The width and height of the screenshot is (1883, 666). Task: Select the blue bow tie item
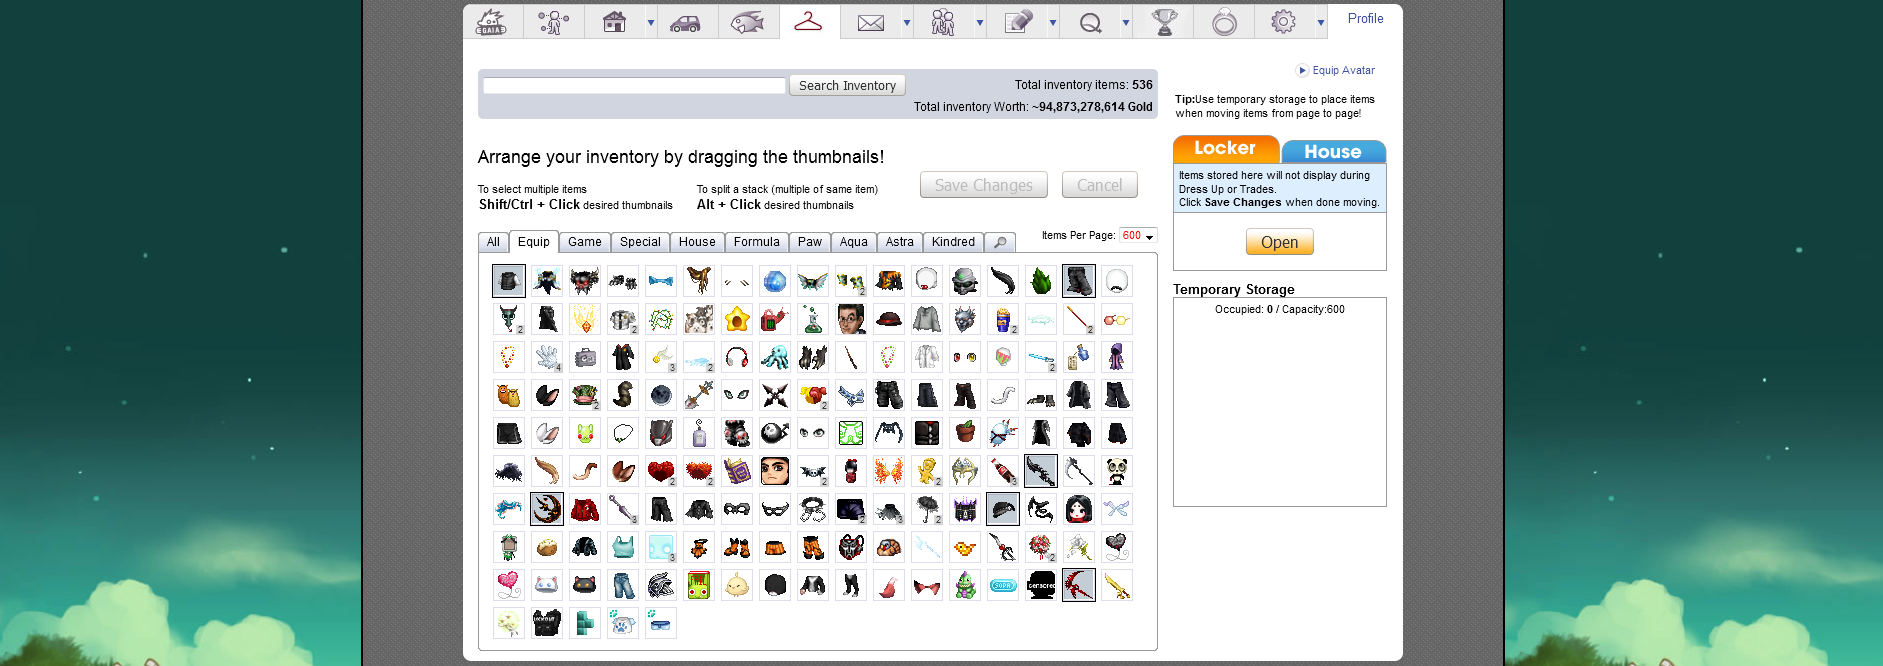(x=661, y=281)
